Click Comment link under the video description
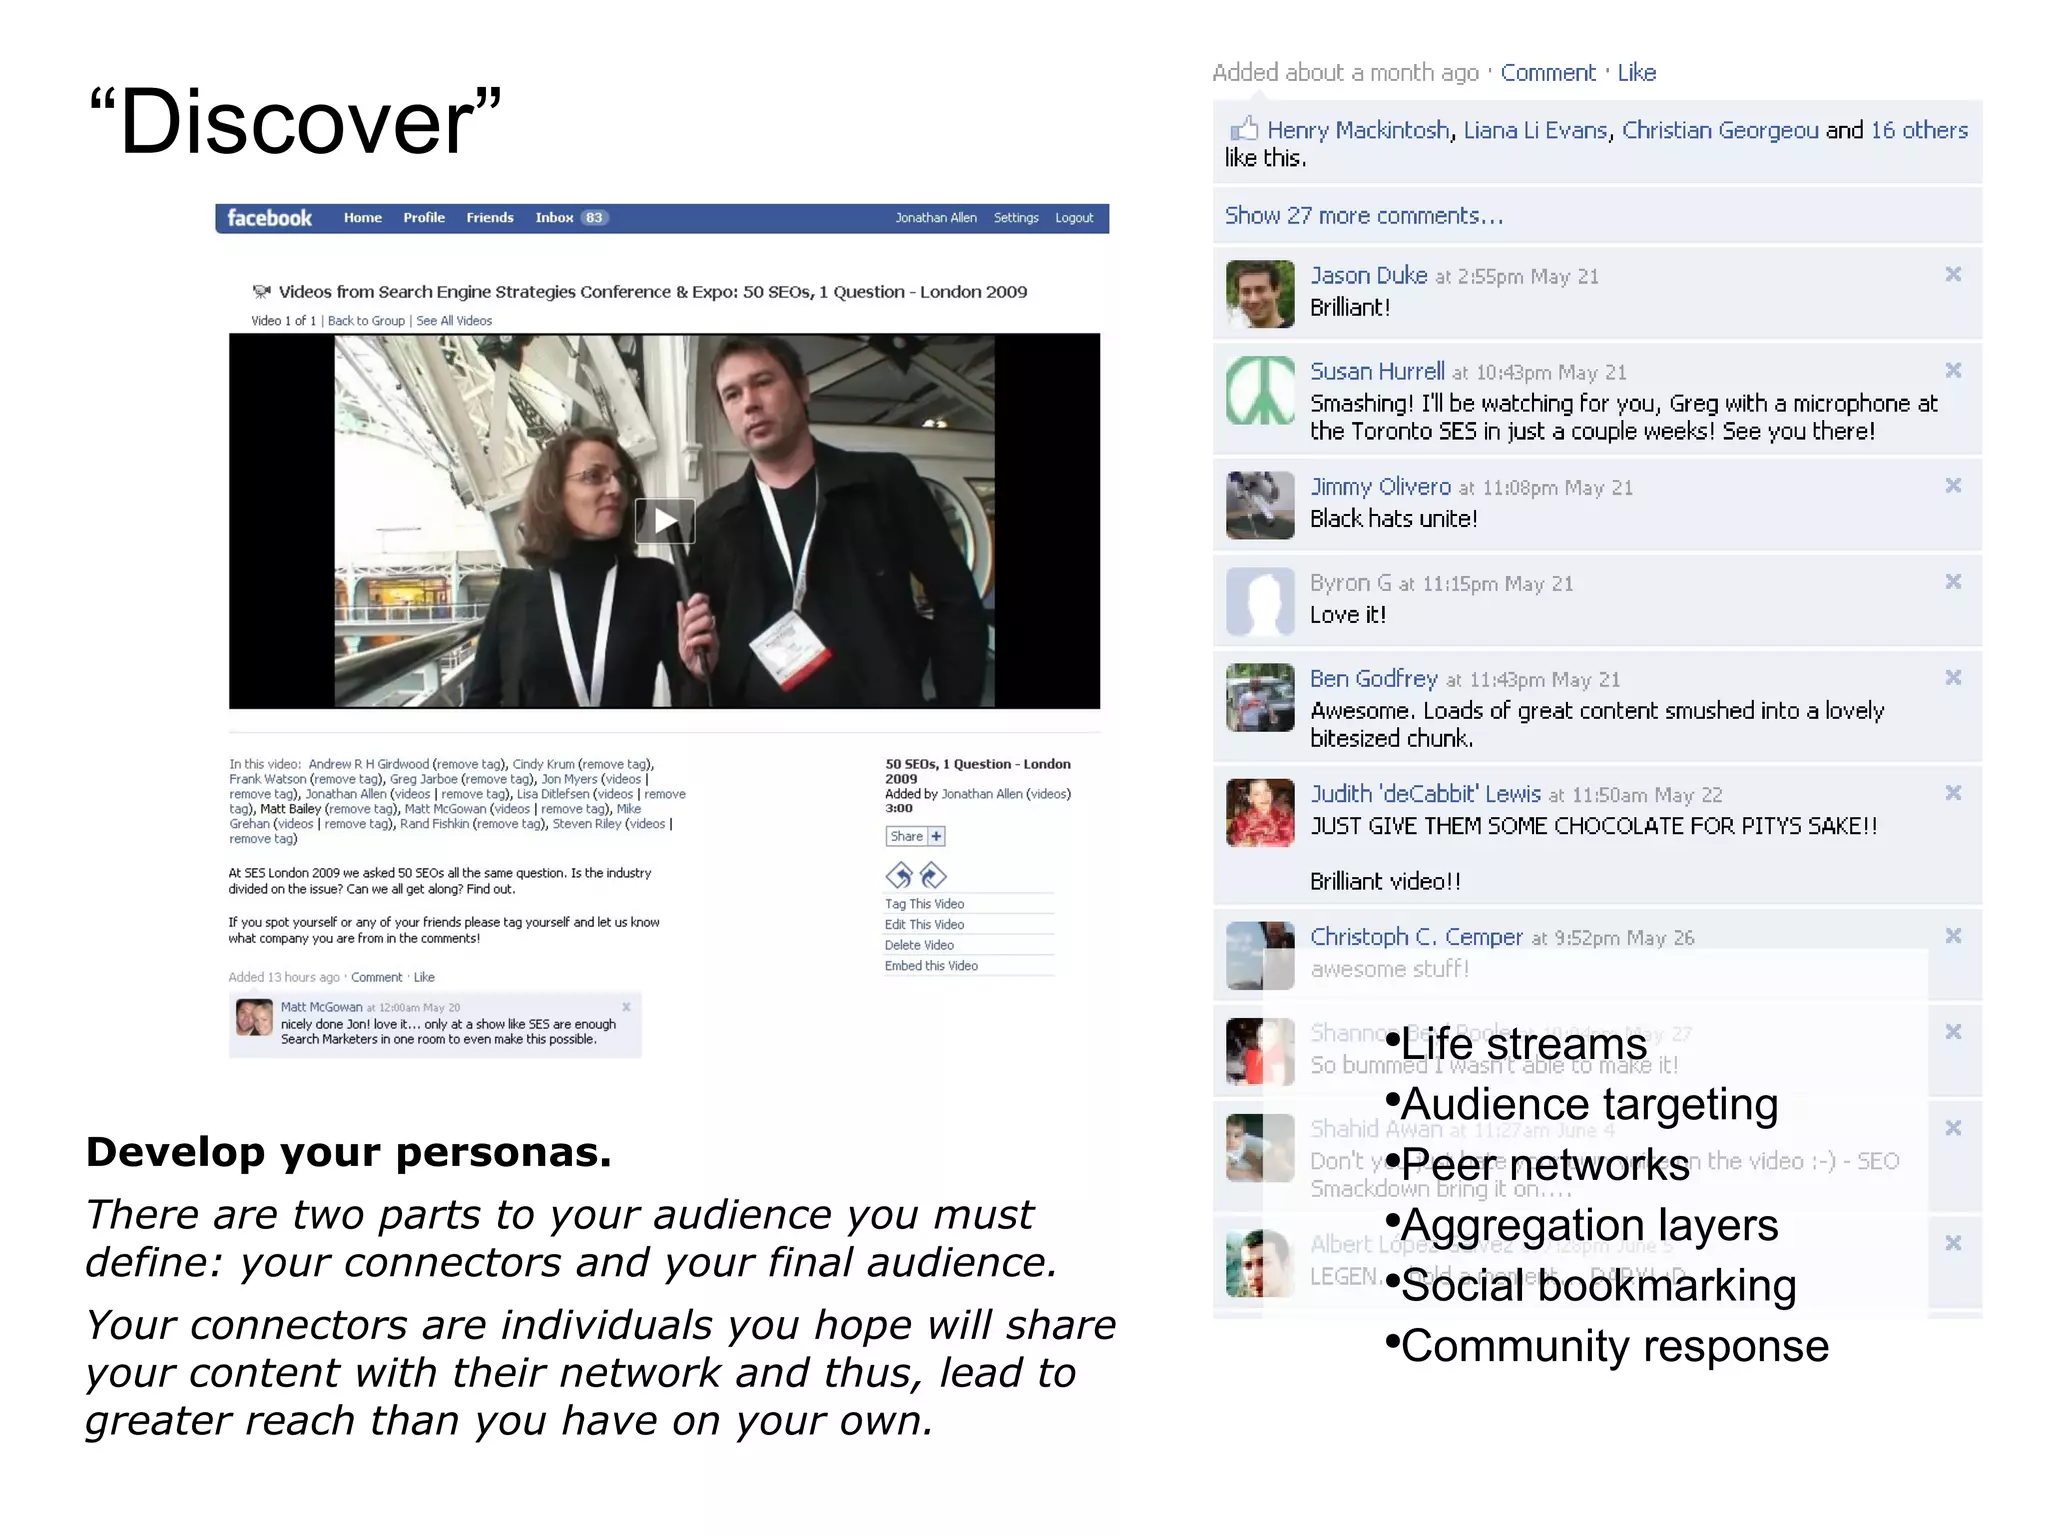The height and width of the screenshot is (1536, 2048). click(x=376, y=978)
